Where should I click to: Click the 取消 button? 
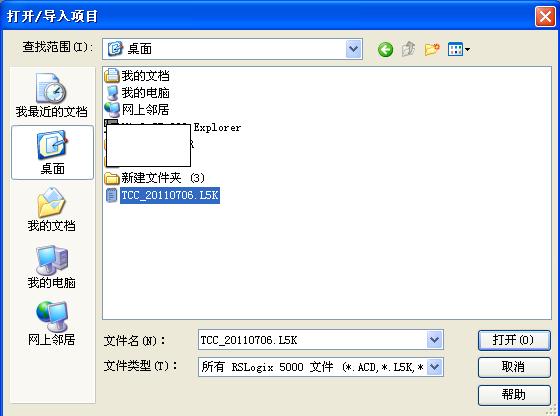[x=514, y=367]
